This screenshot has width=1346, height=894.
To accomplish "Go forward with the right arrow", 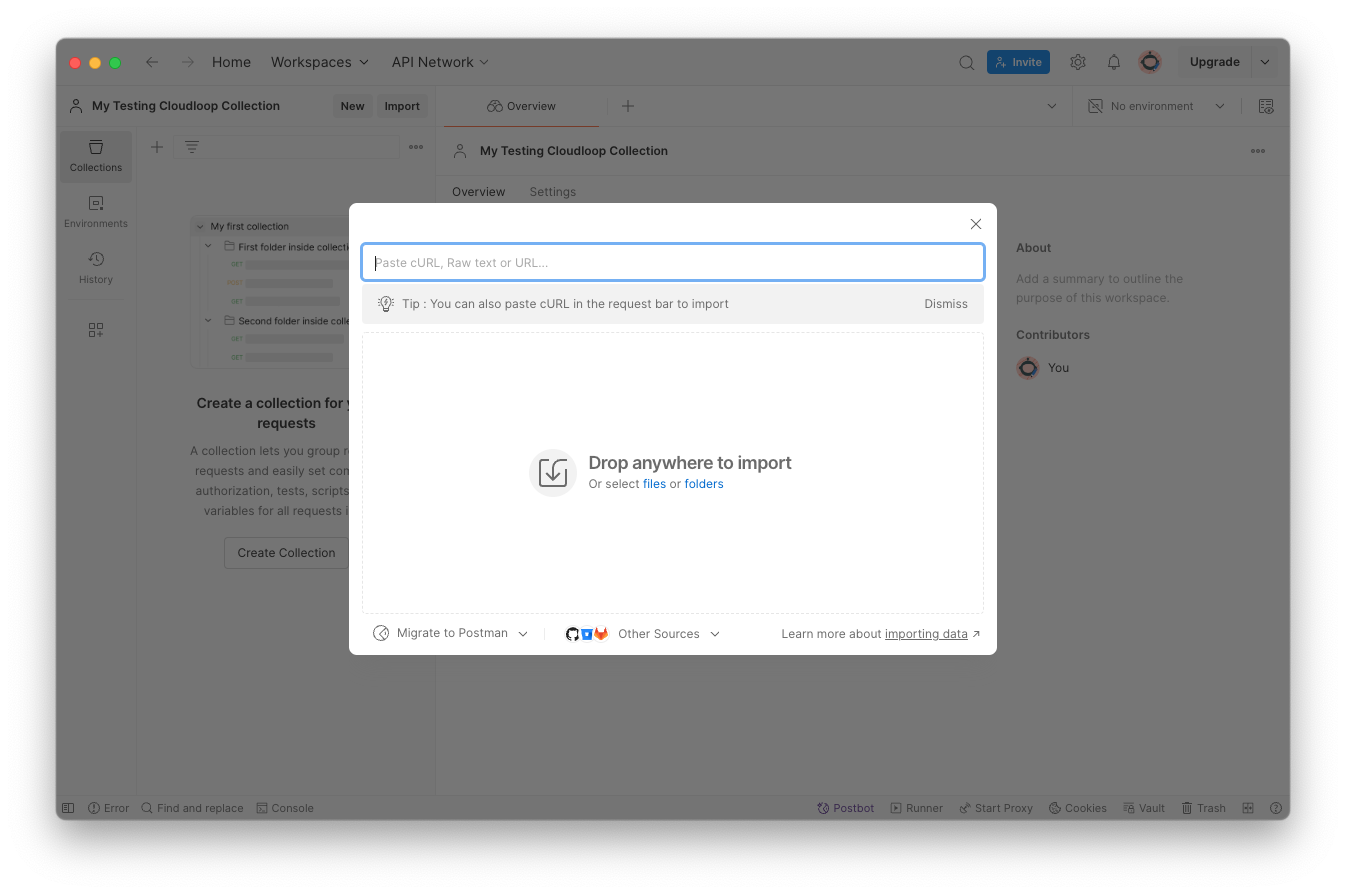I will pyautogui.click(x=188, y=62).
